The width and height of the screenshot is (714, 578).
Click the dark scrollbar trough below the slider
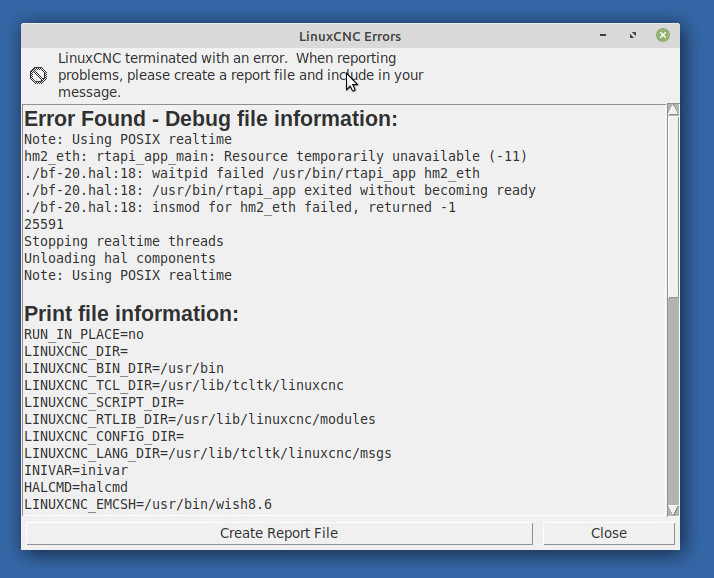tap(673, 401)
